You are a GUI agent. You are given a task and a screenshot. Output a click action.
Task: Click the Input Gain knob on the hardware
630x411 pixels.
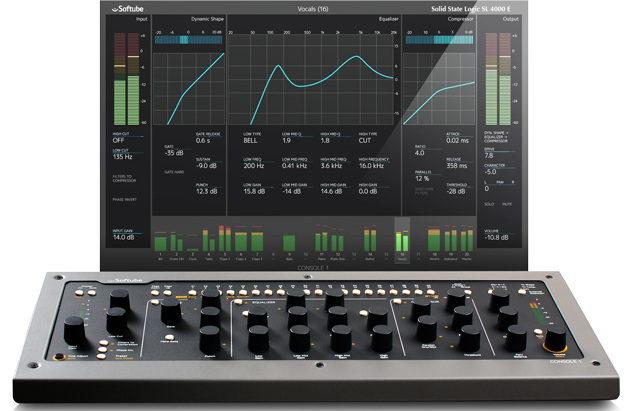[x=75, y=330]
